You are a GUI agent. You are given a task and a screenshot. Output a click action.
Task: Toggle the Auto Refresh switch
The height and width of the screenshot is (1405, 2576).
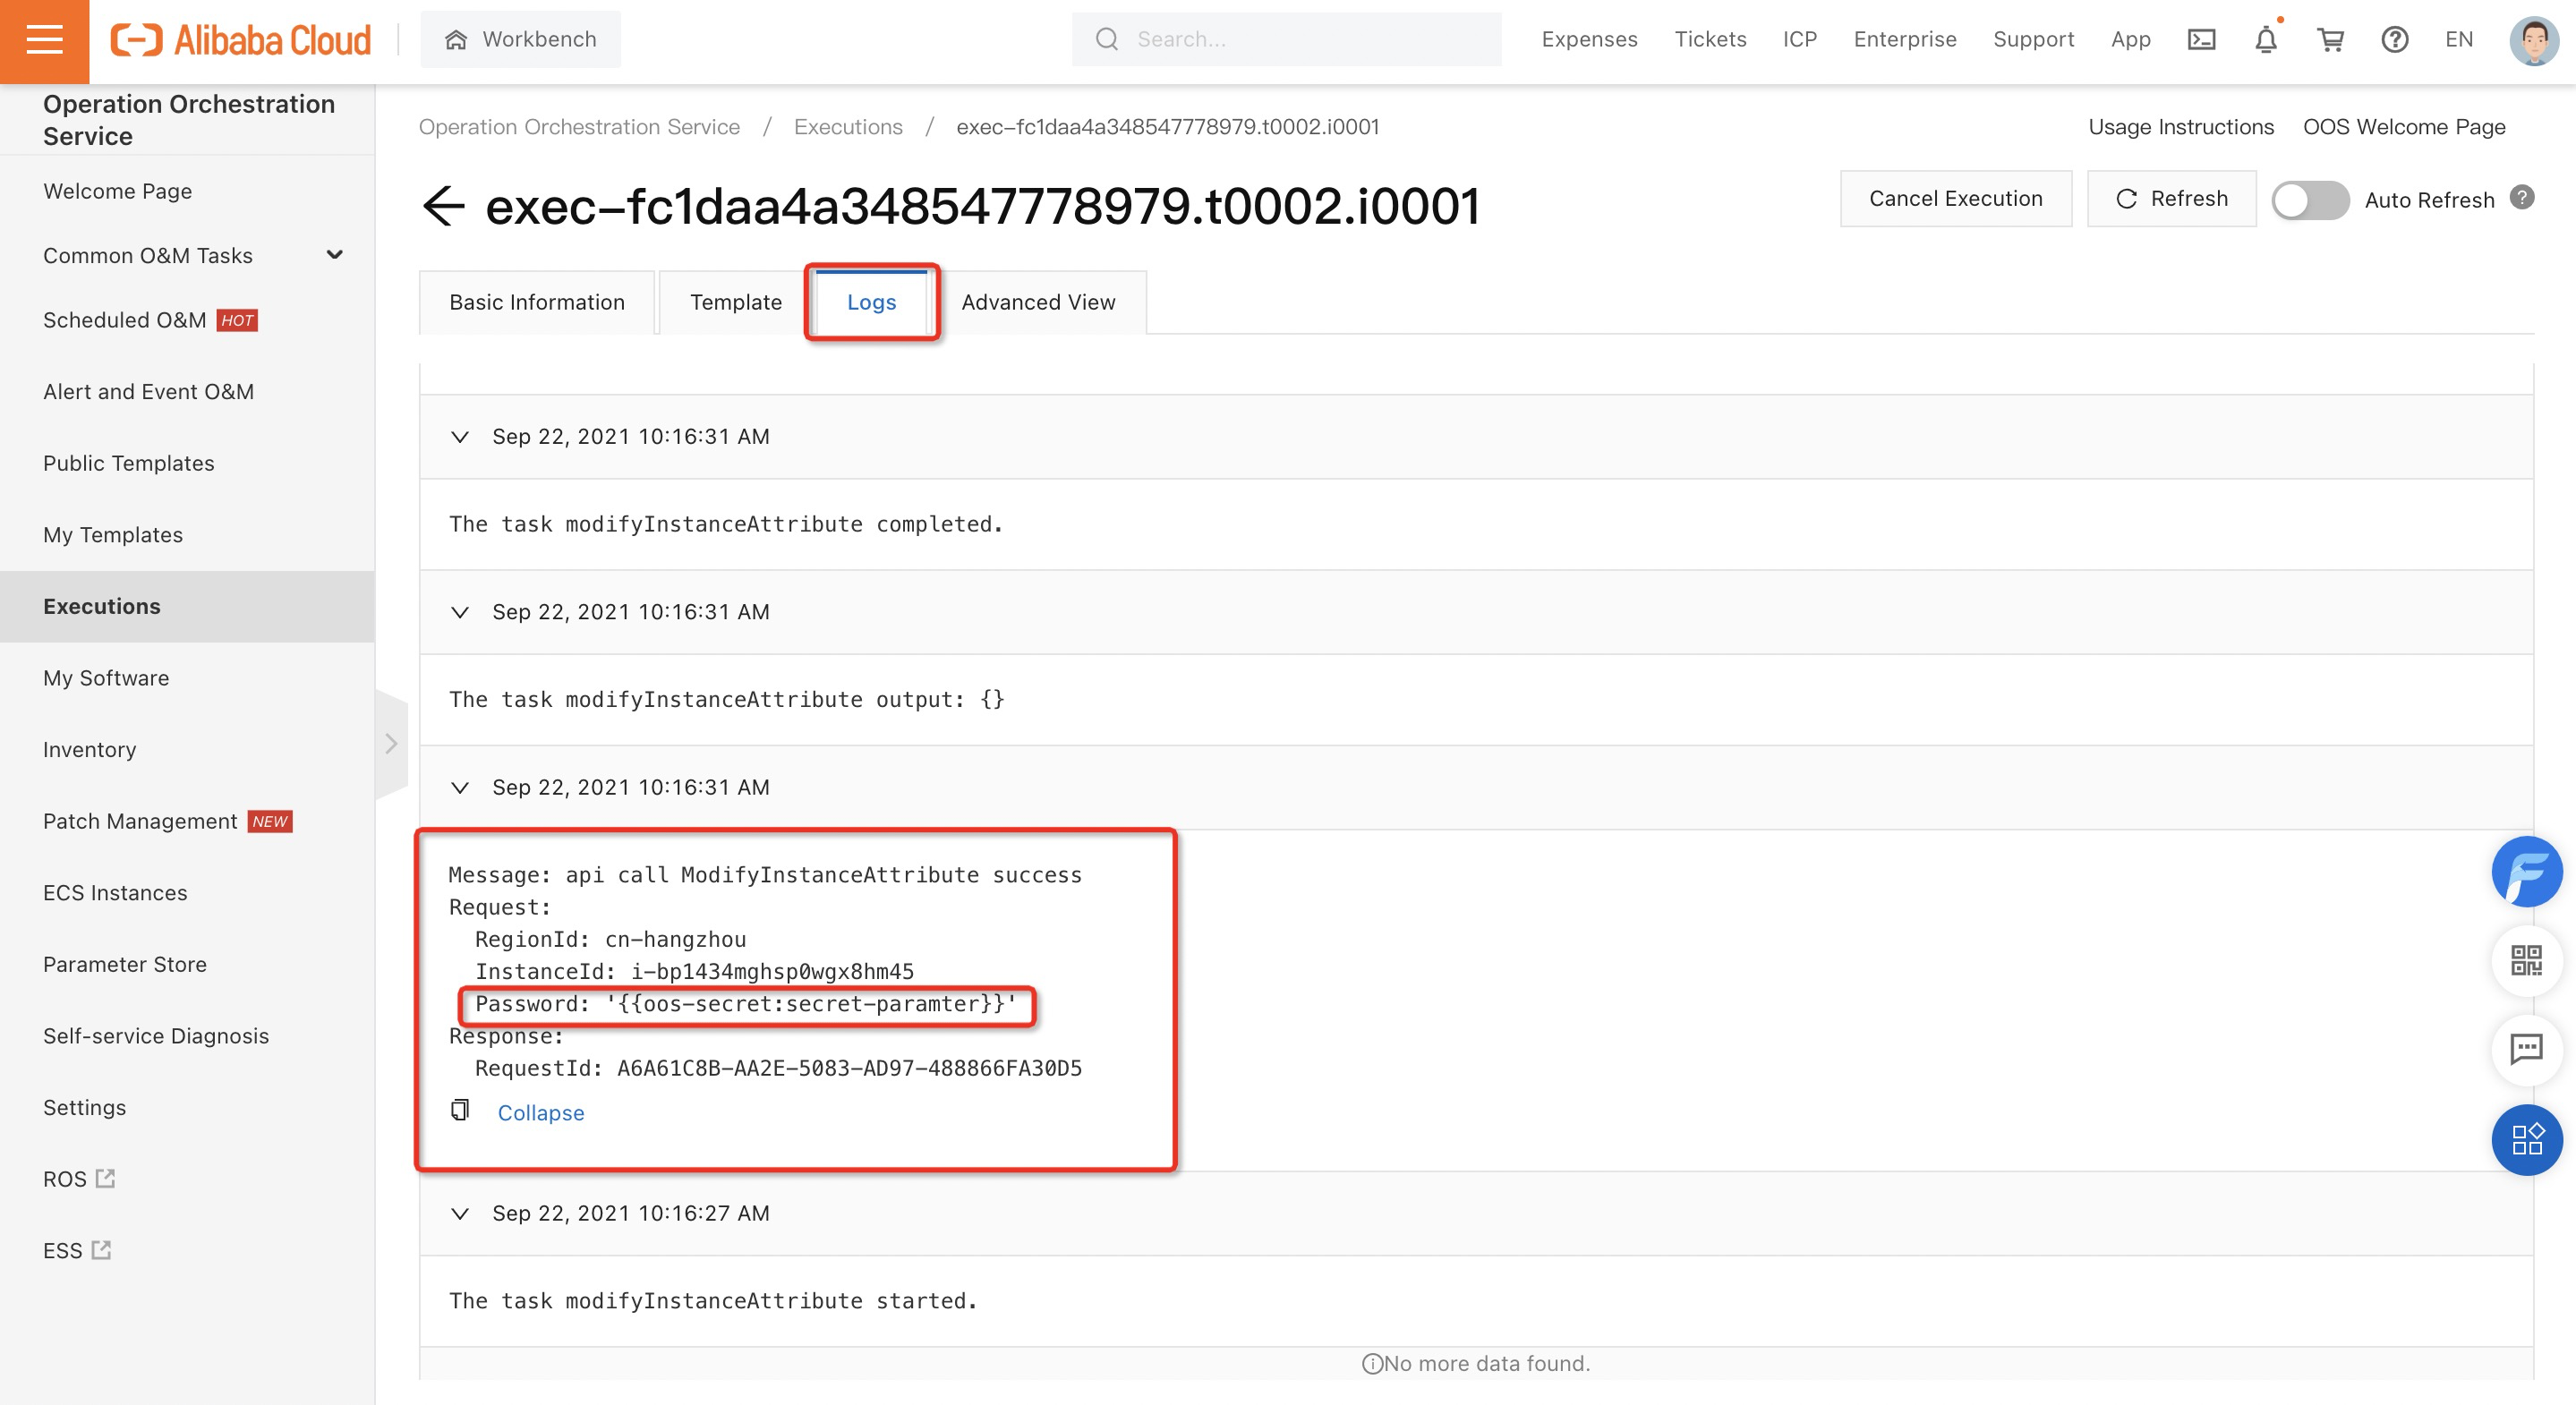2309,200
